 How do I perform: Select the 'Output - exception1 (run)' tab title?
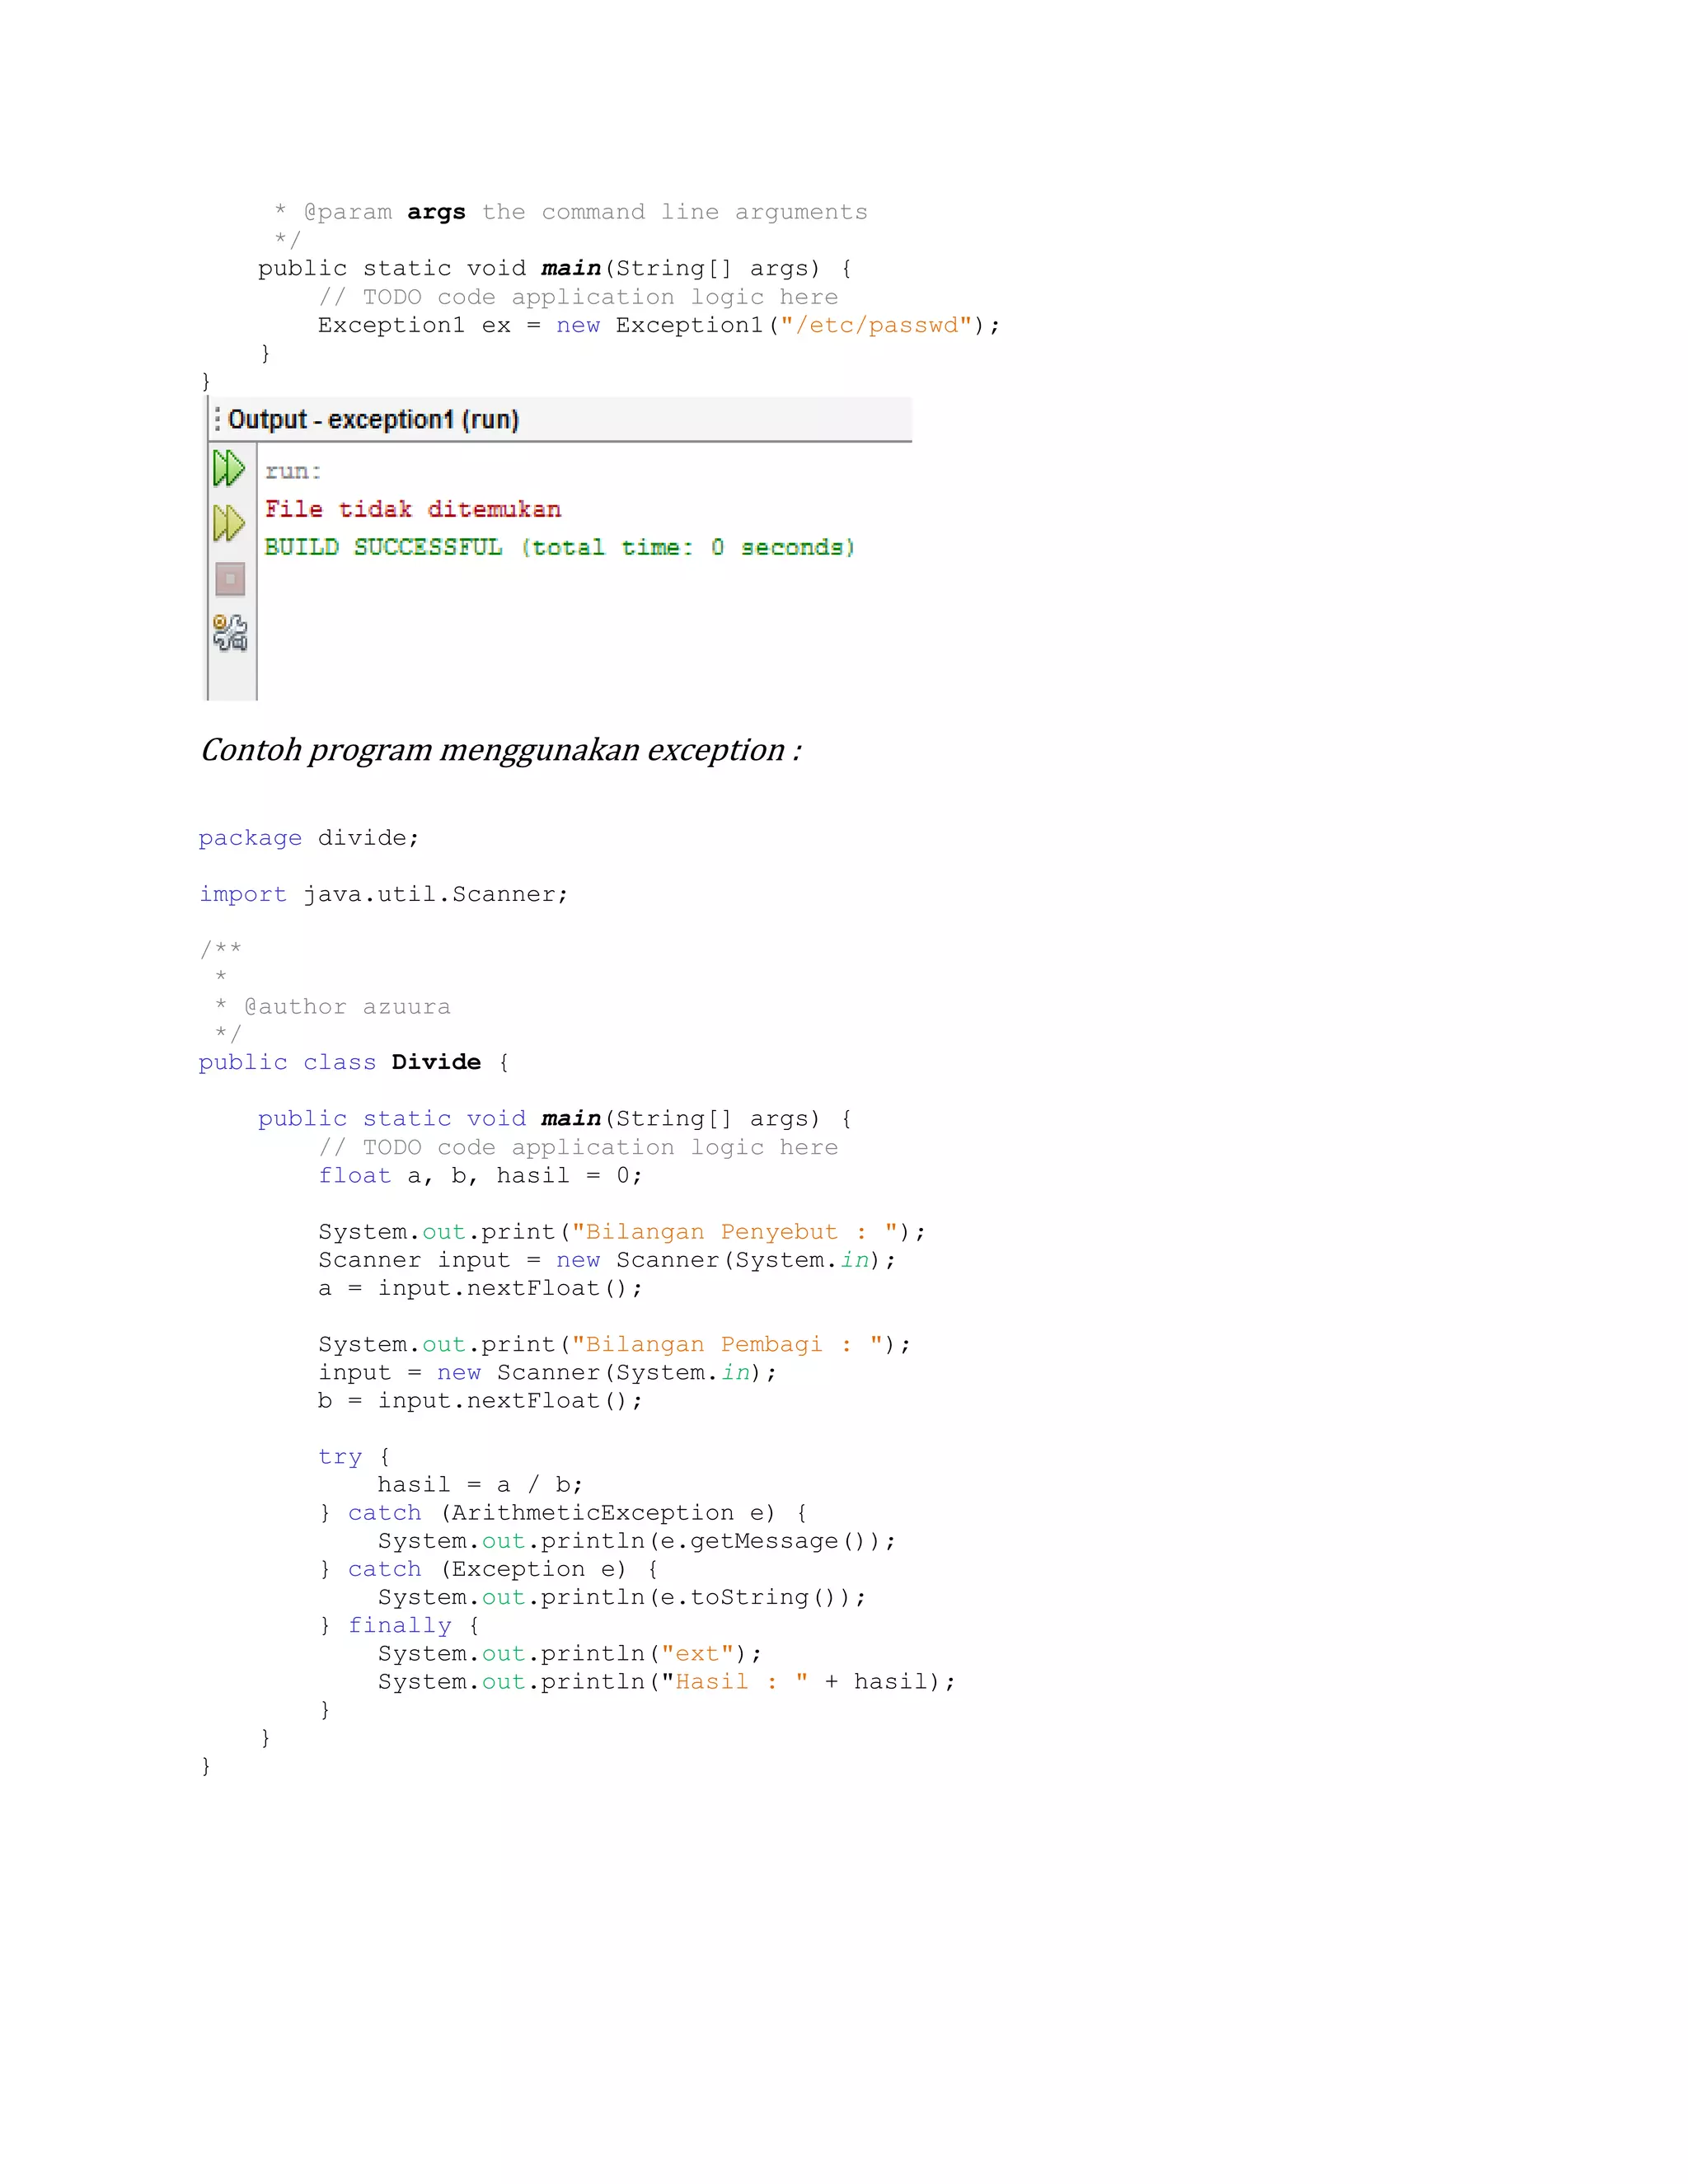373,420
